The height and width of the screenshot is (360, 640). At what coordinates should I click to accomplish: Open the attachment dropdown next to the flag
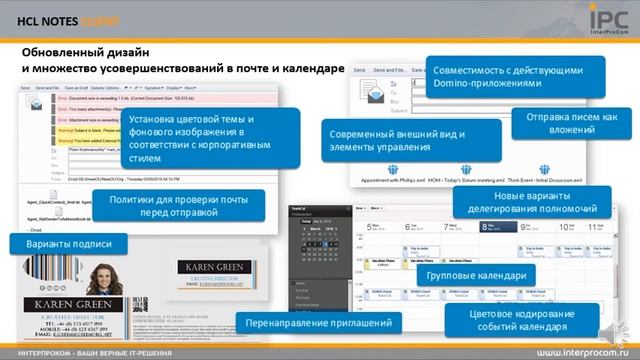pos(137,88)
